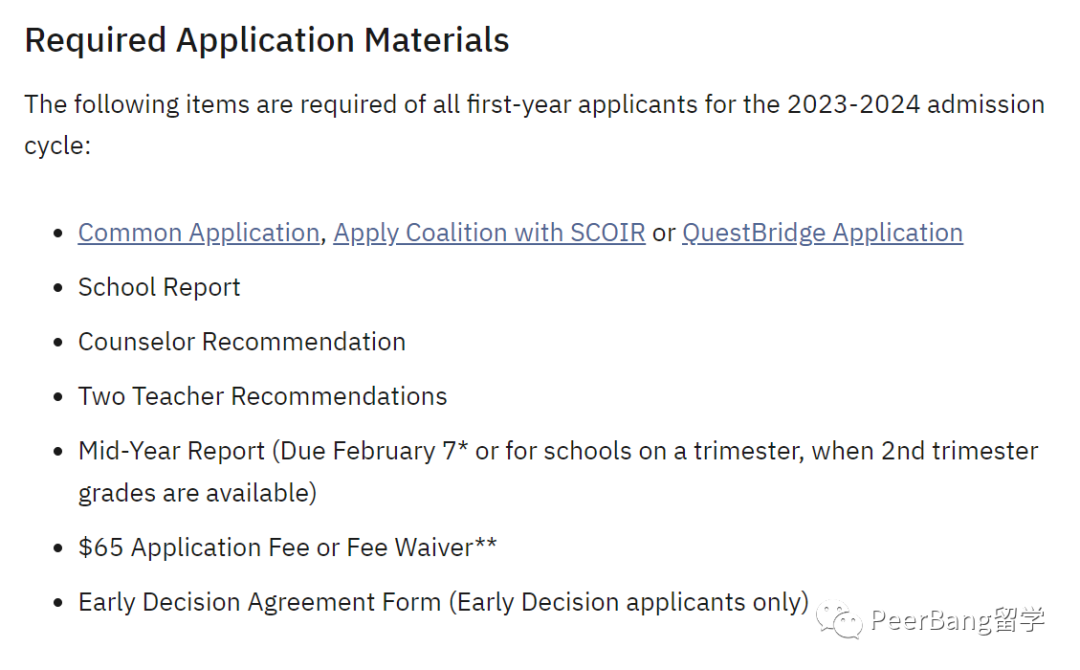
Task: Click the PeerBang watermark text
Action: [x=957, y=620]
